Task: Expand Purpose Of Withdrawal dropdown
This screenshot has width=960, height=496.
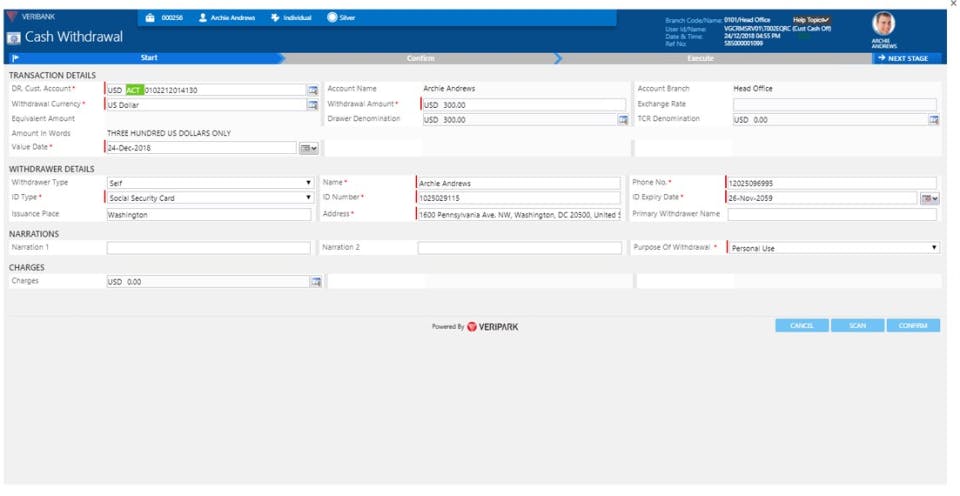Action: tap(833, 248)
